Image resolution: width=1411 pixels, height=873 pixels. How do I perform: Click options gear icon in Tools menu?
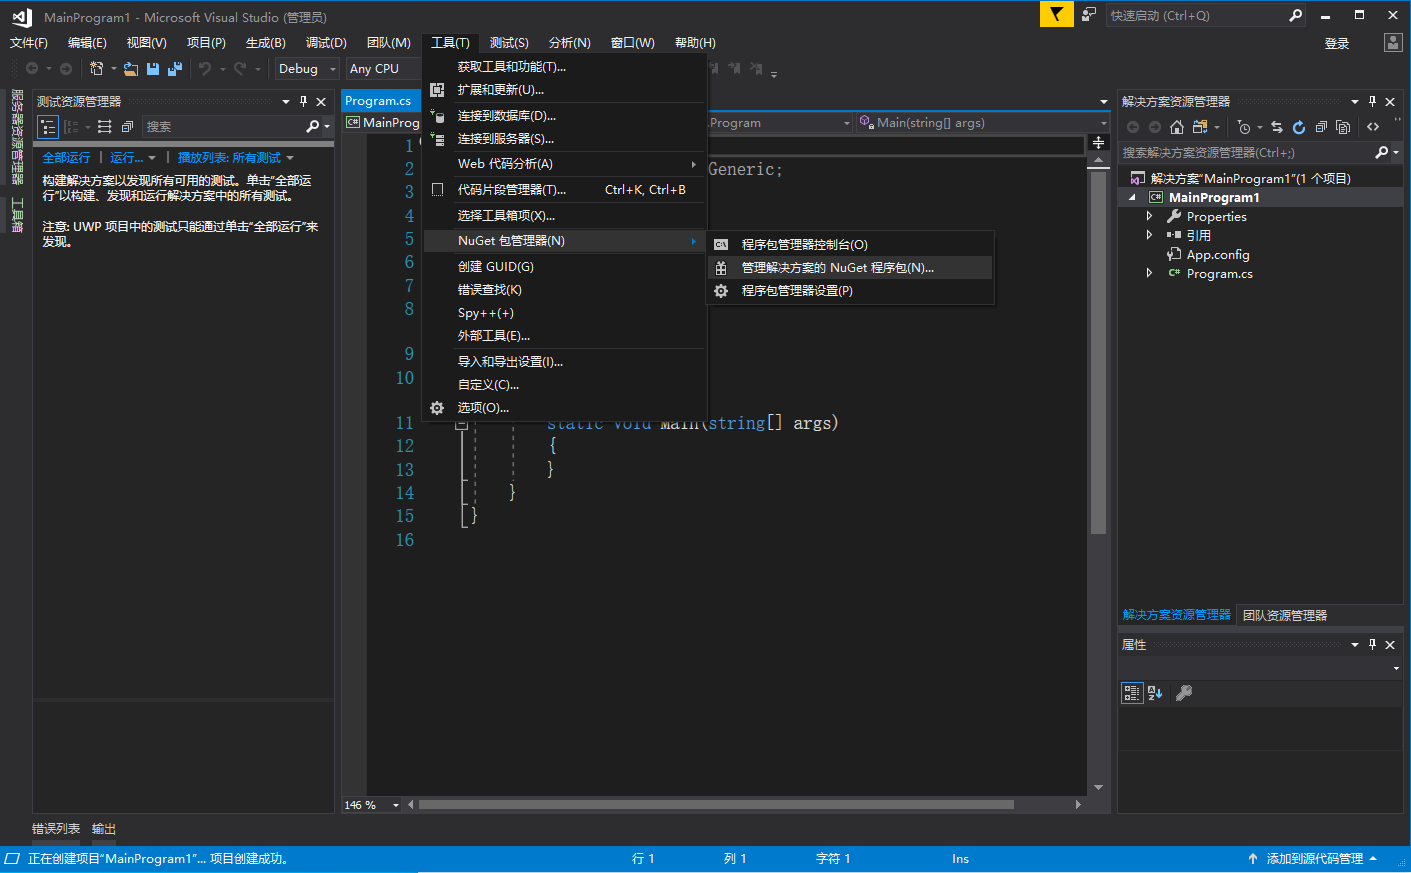click(437, 408)
